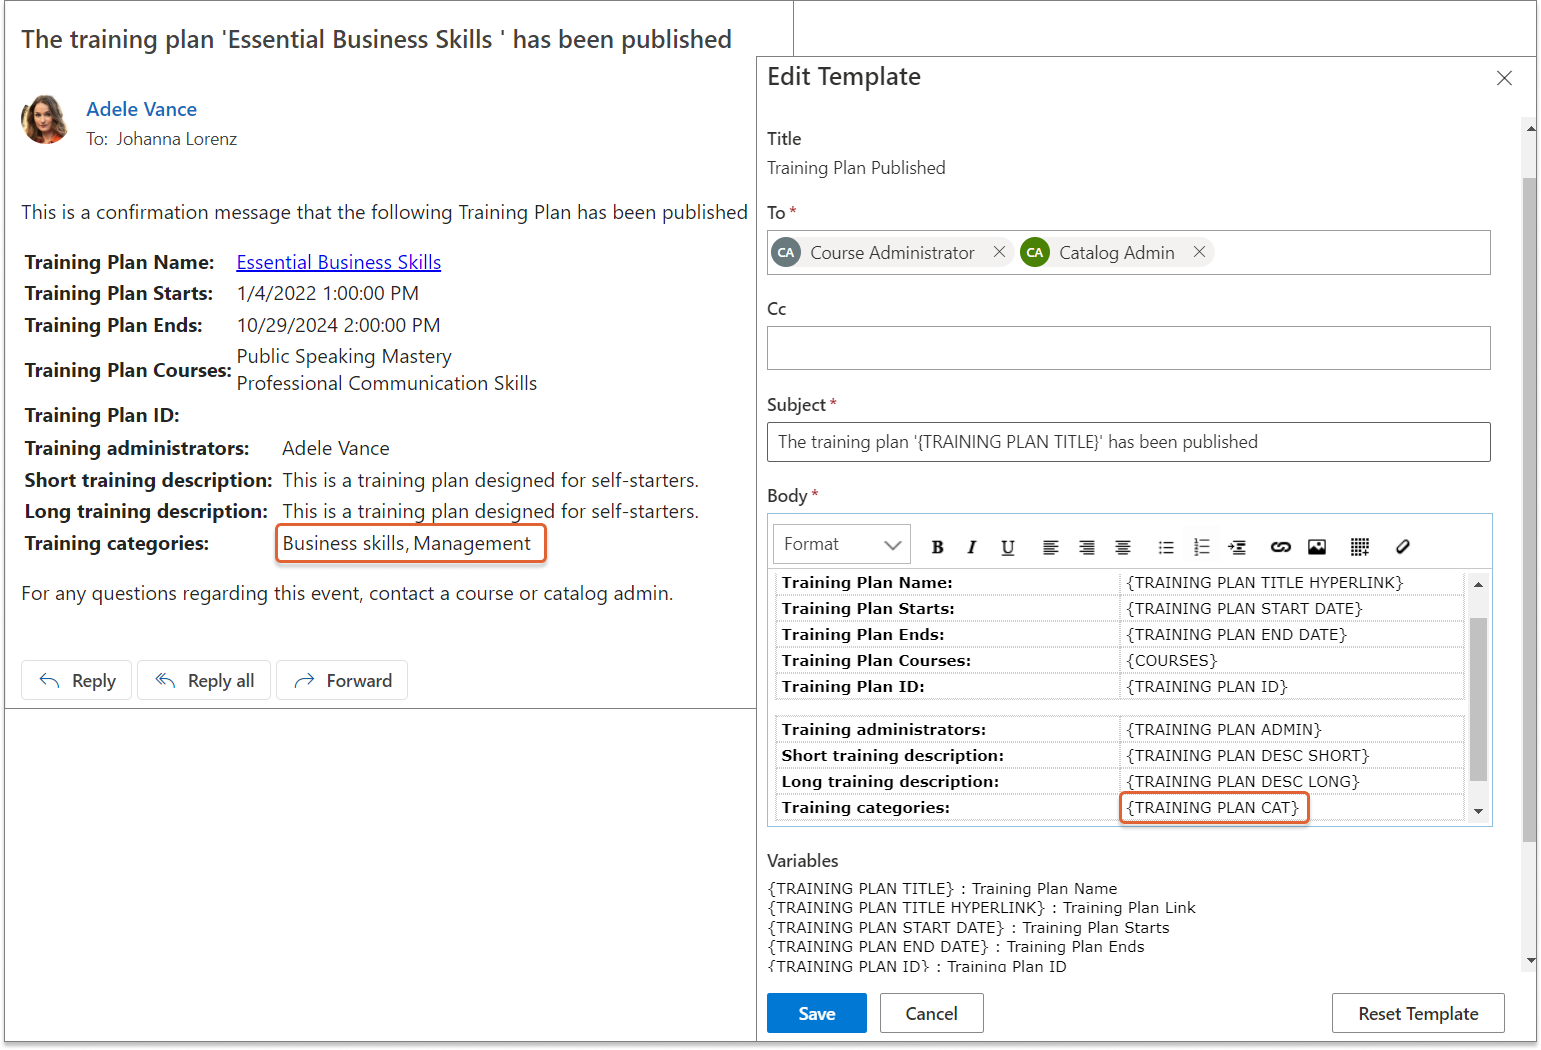Insert a table into the template body
1541x1050 pixels.
click(x=1359, y=547)
